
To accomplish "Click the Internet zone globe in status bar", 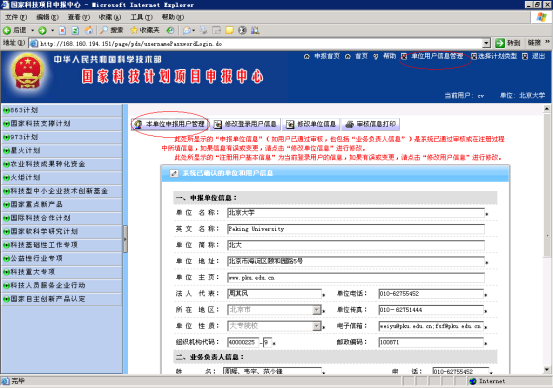I will (x=473, y=381).
